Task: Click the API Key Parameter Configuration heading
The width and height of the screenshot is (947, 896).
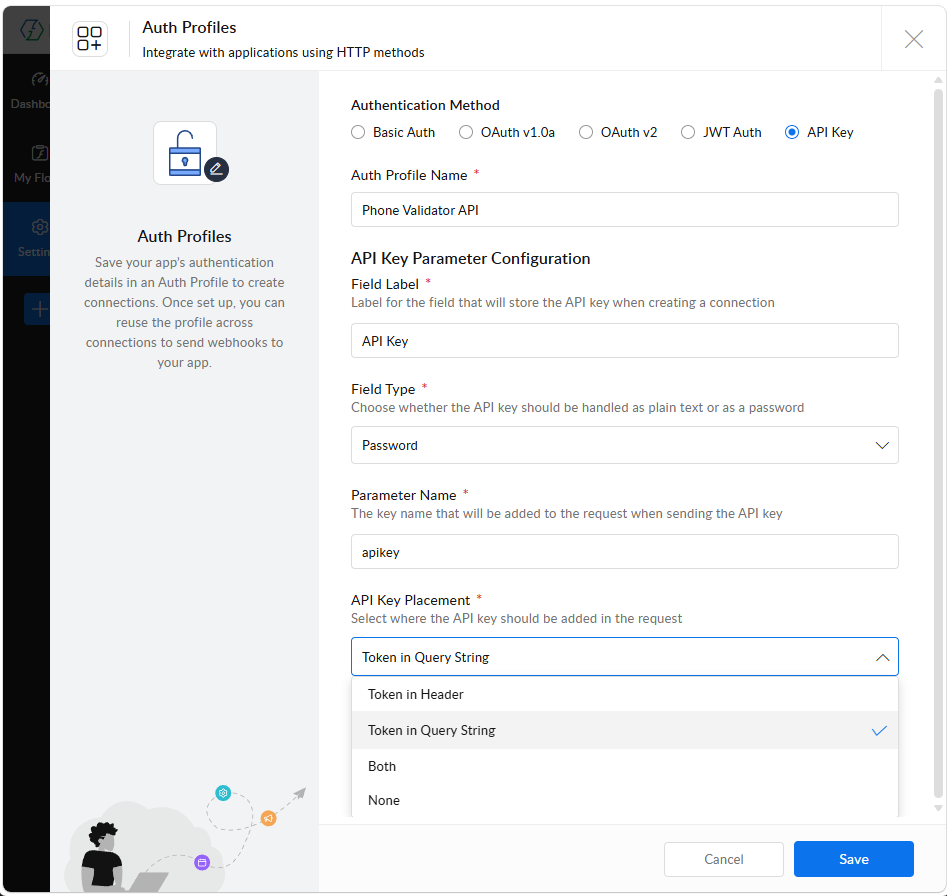Action: (470, 258)
